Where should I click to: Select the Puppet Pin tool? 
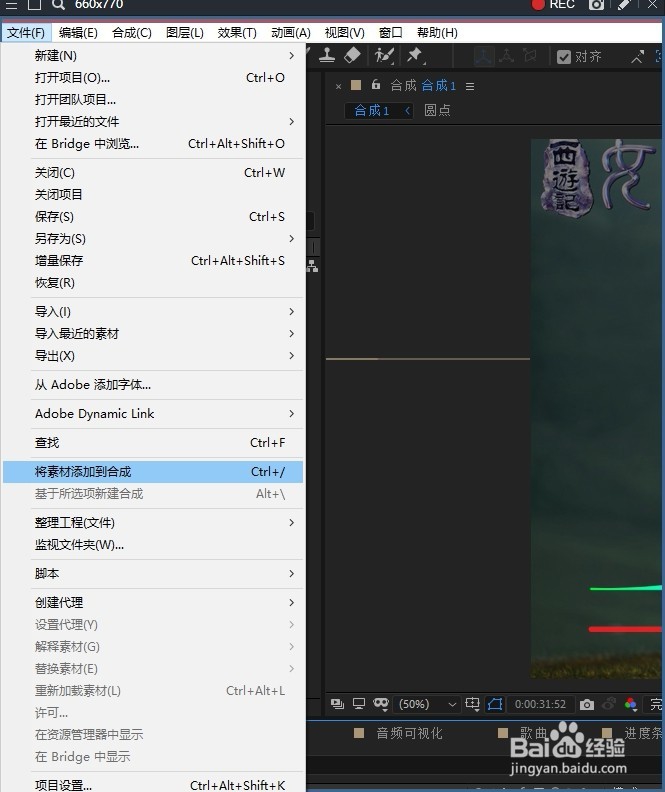click(x=415, y=55)
